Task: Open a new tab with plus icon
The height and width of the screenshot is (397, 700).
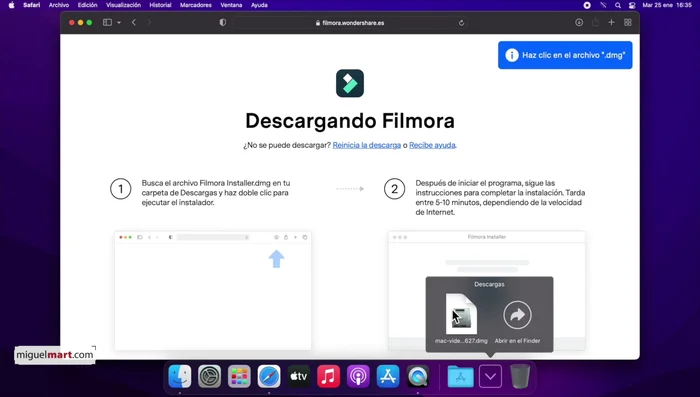Action: [612, 22]
